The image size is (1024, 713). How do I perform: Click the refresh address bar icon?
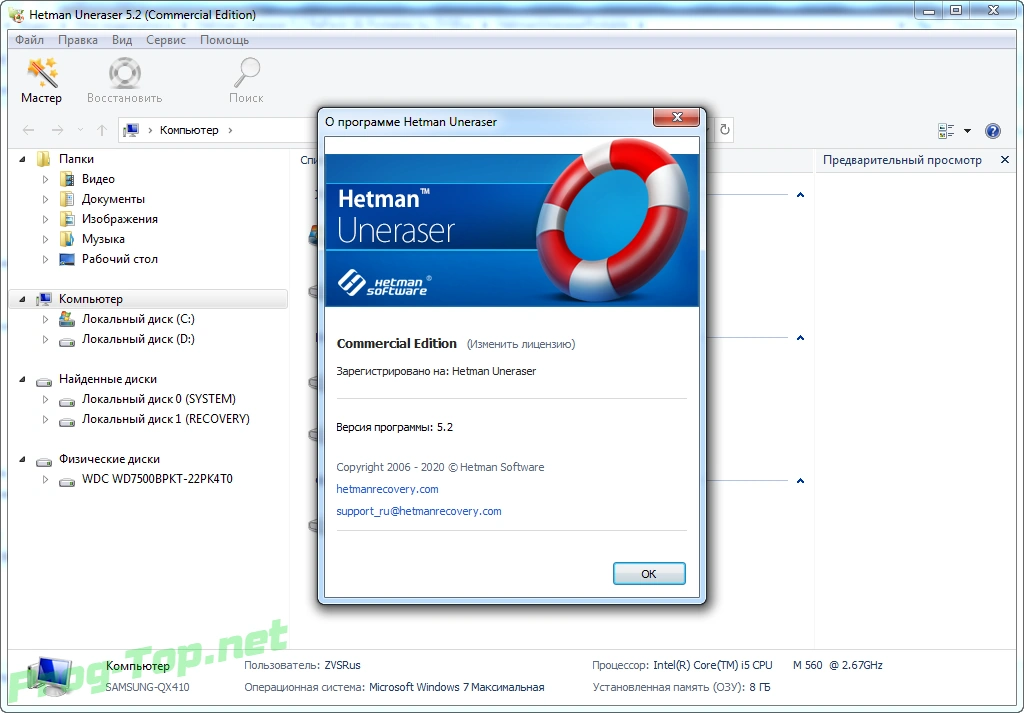(724, 130)
